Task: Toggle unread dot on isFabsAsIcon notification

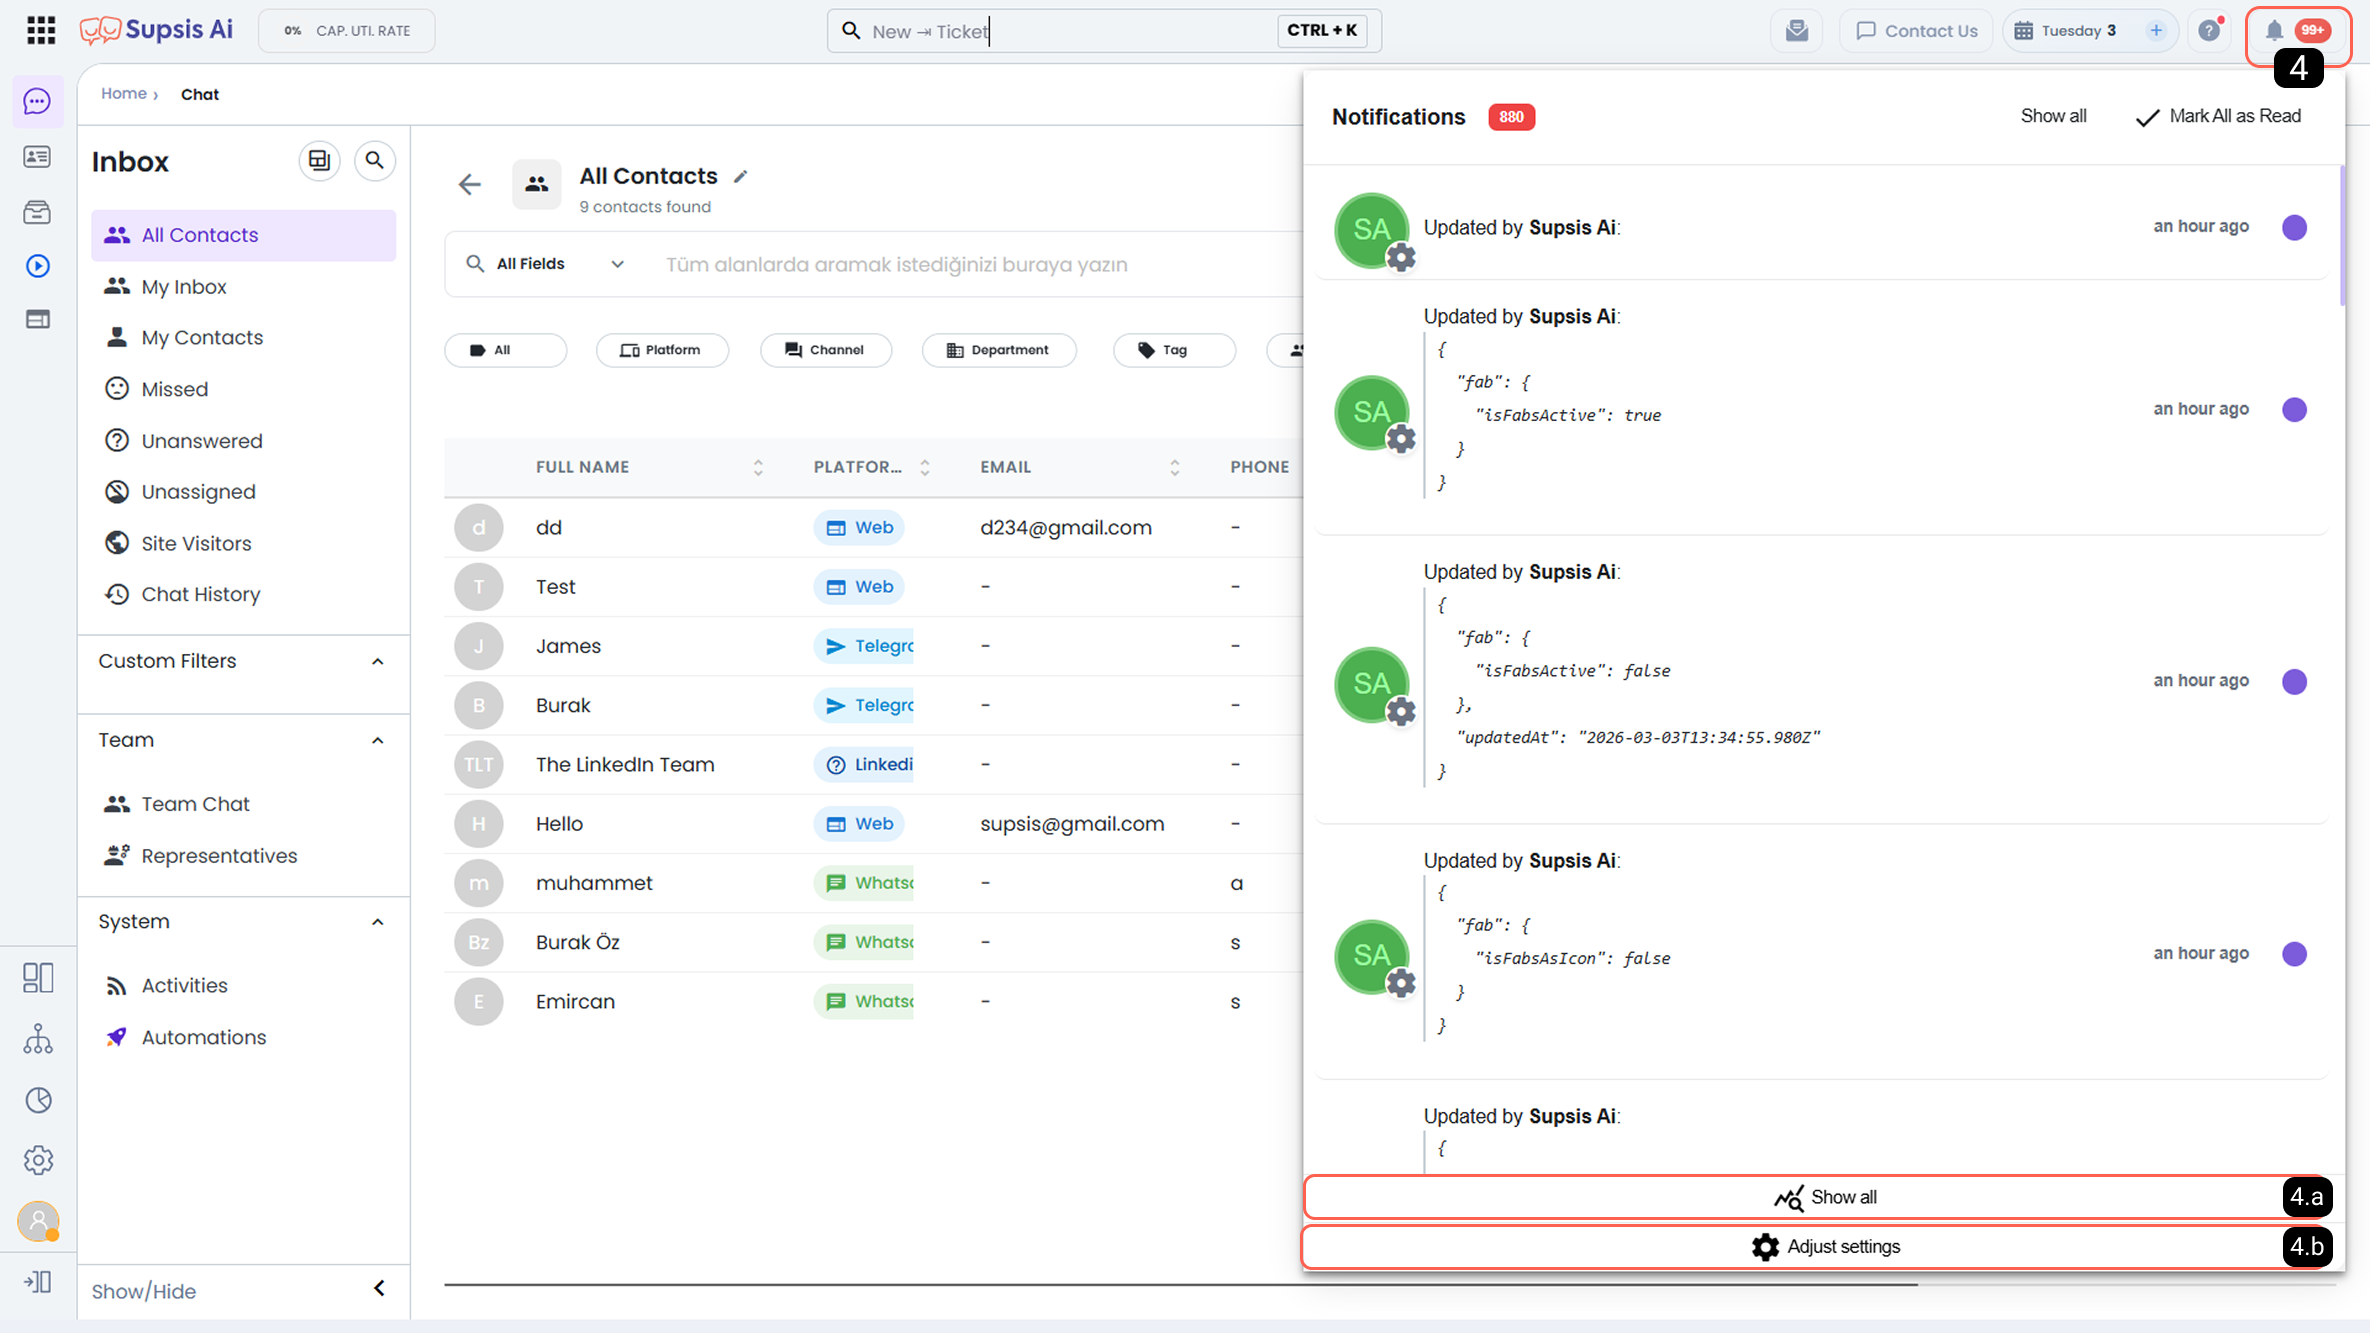Action: coord(2294,953)
